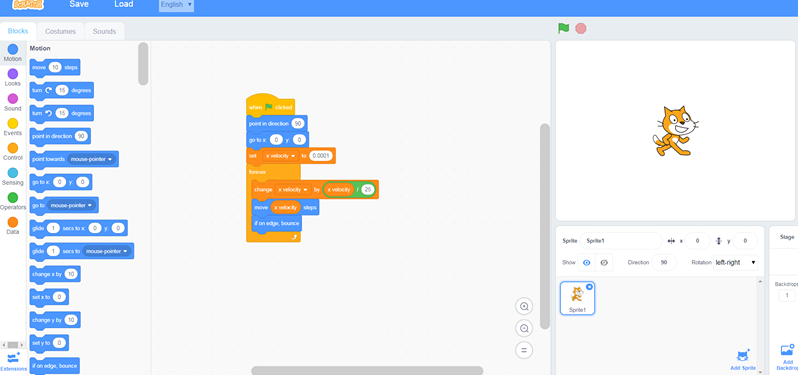The height and width of the screenshot is (375, 798).
Task: Click the change y by 10 block
Action: [x=55, y=320]
